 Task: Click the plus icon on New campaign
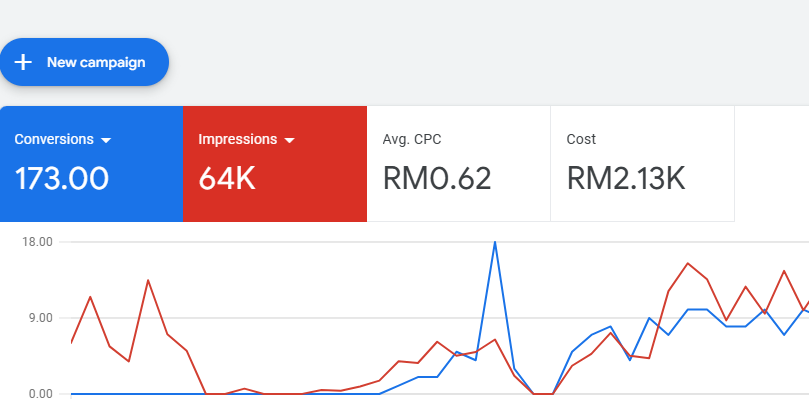pos(23,62)
